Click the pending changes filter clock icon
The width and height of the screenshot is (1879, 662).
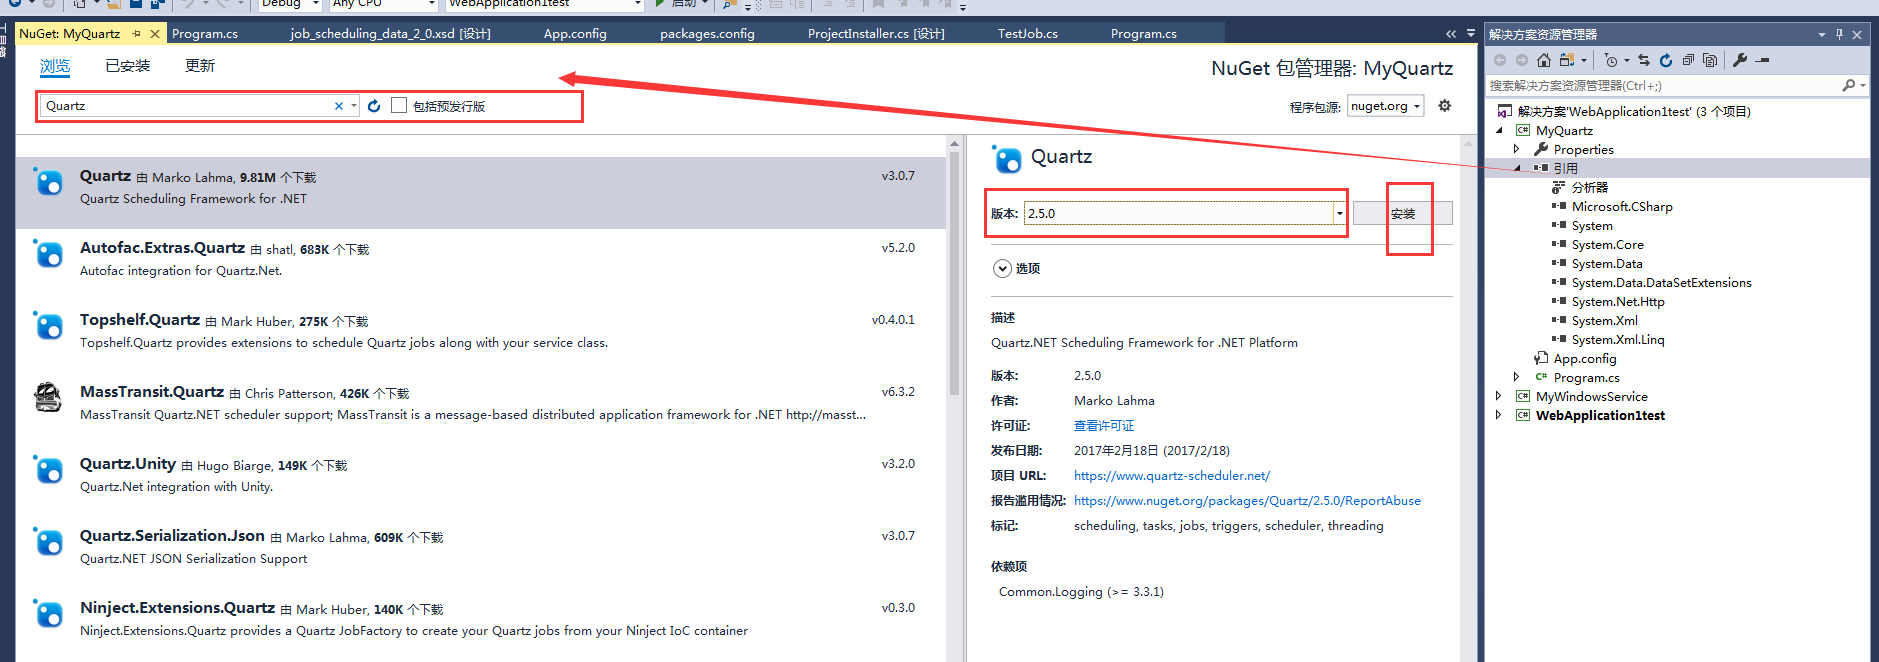(x=1611, y=60)
